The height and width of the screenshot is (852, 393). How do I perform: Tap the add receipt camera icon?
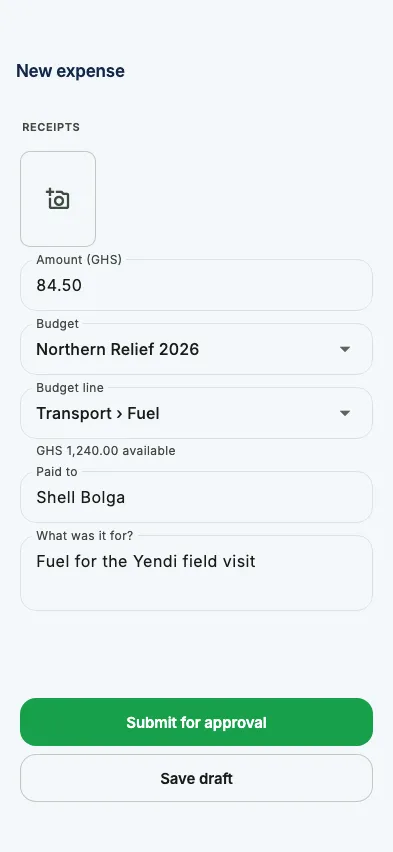coord(58,199)
